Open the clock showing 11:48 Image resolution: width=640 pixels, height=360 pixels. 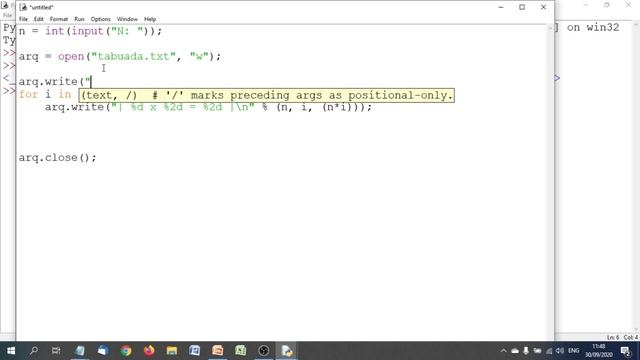[x=599, y=351]
